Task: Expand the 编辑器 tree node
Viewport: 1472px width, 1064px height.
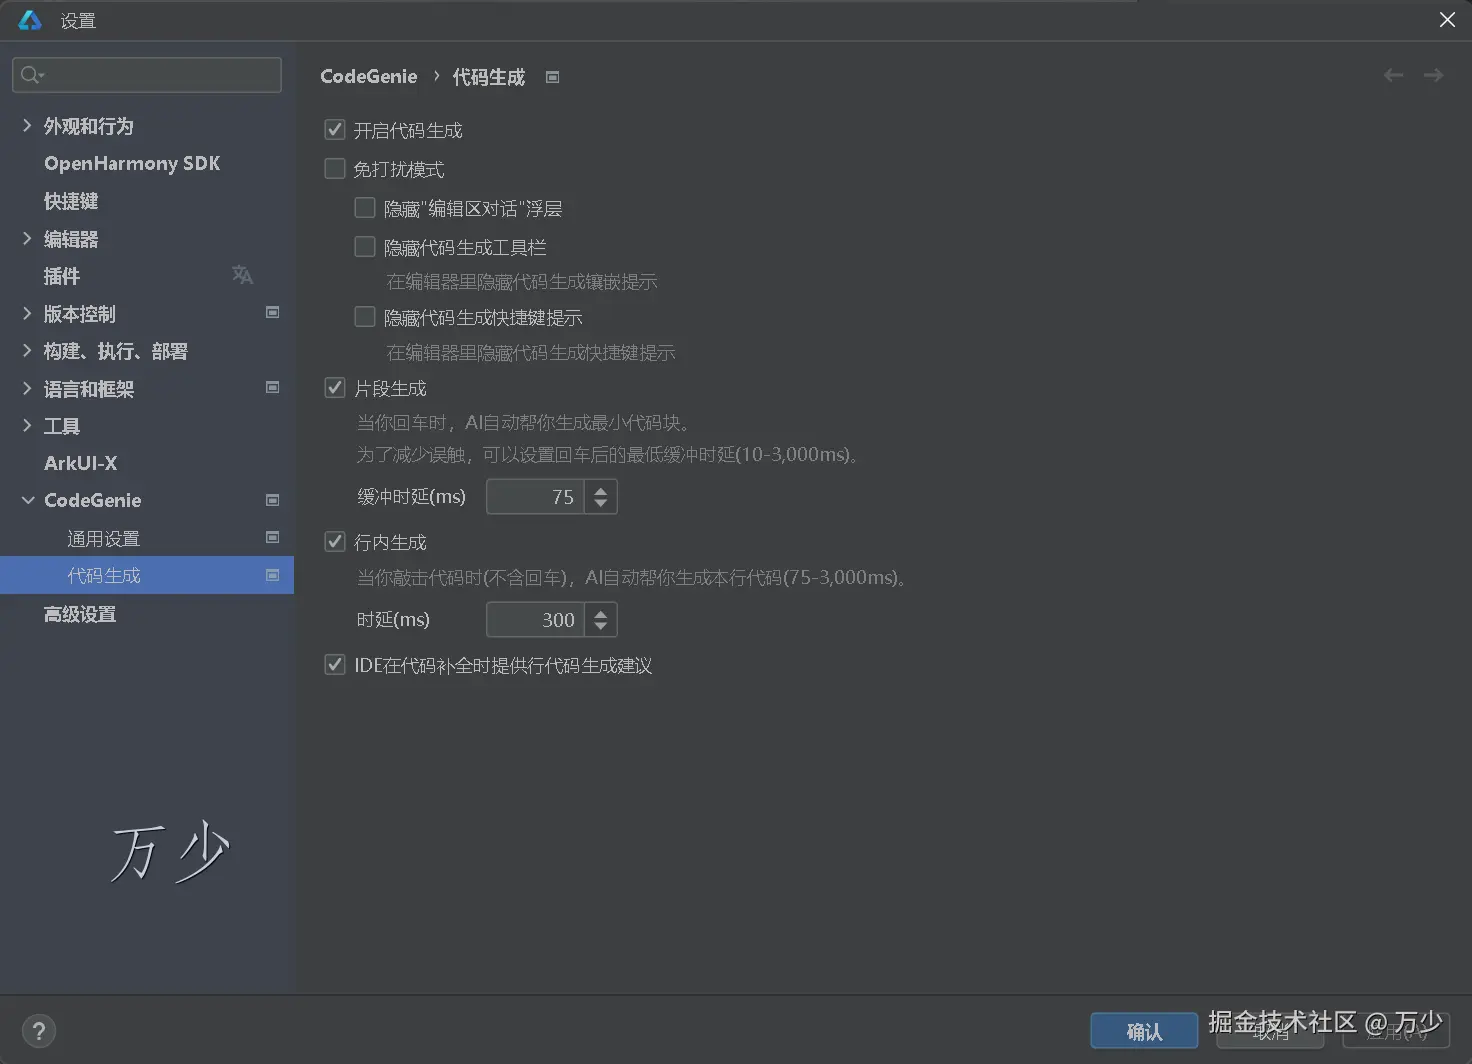Action: (27, 239)
